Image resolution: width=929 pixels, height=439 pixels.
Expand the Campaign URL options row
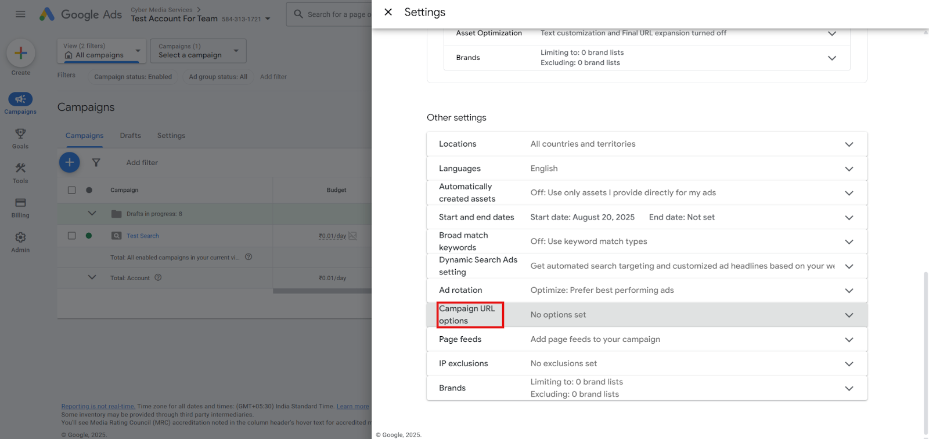(849, 315)
